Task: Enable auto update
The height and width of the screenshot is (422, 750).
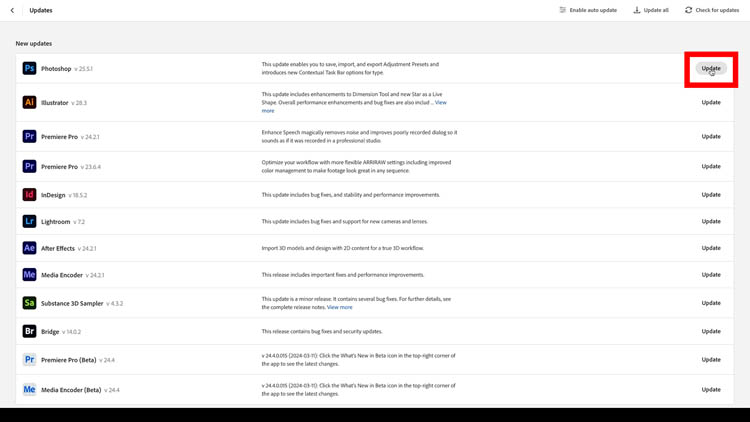Action: tap(588, 10)
